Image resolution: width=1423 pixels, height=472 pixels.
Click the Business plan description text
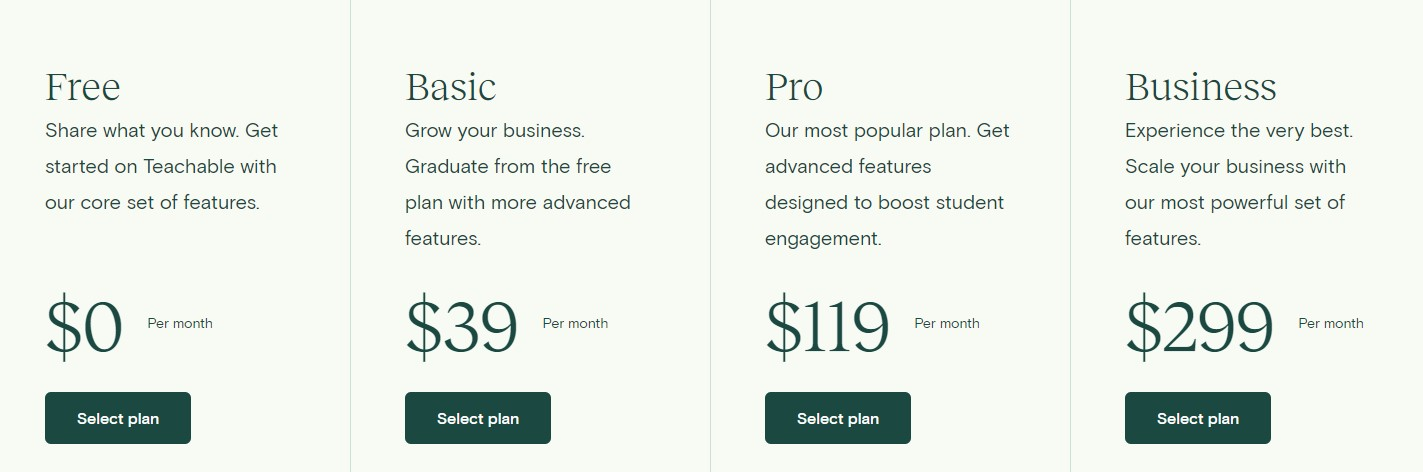1239,184
